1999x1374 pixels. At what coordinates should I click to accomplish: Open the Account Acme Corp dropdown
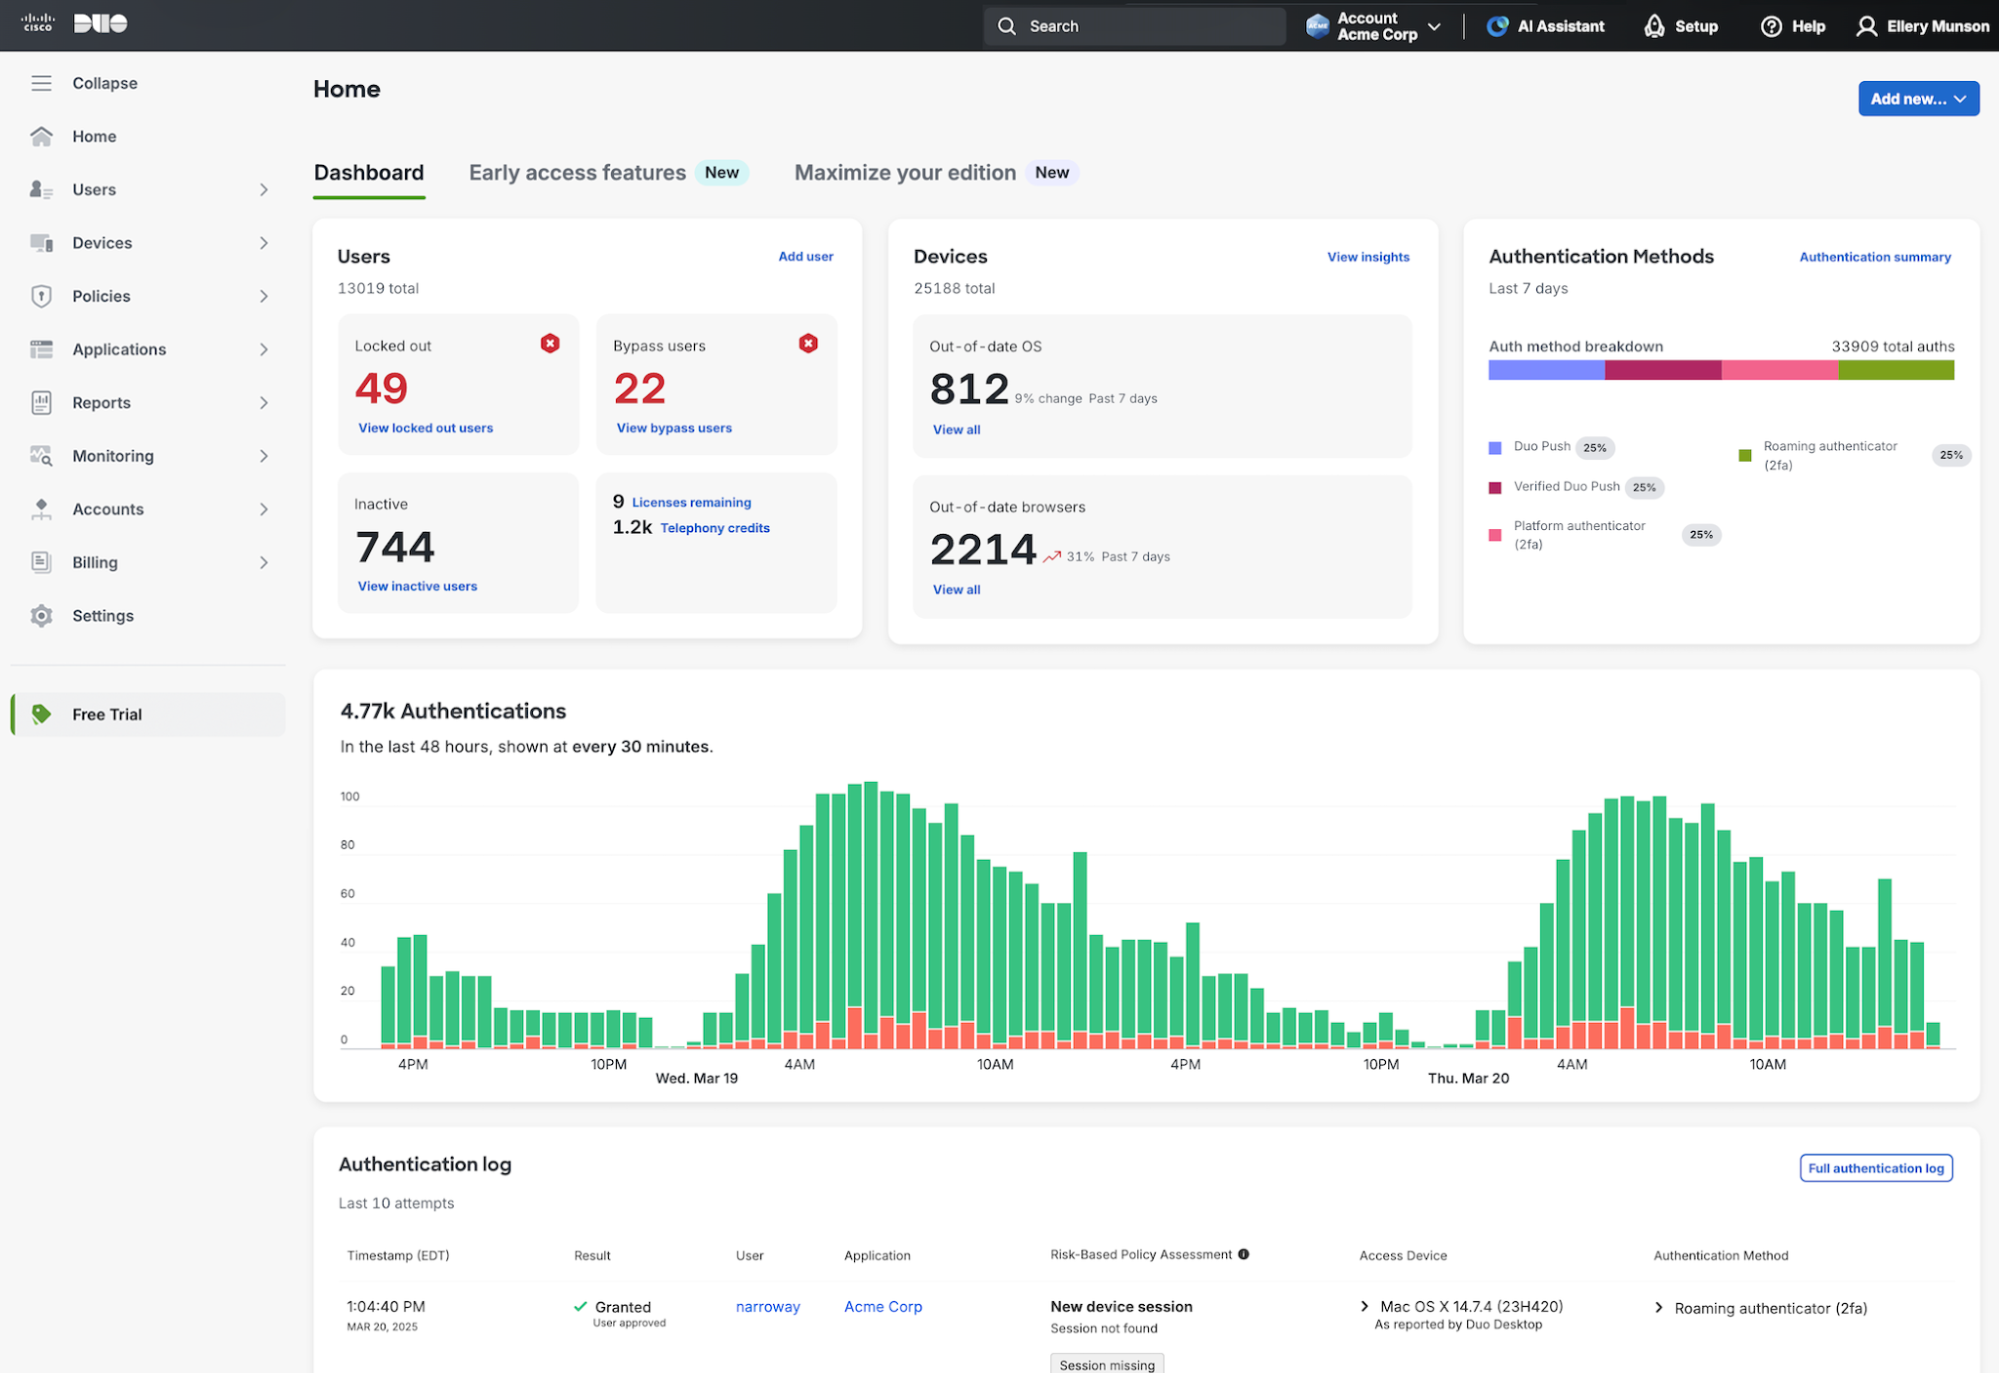[x=1375, y=26]
